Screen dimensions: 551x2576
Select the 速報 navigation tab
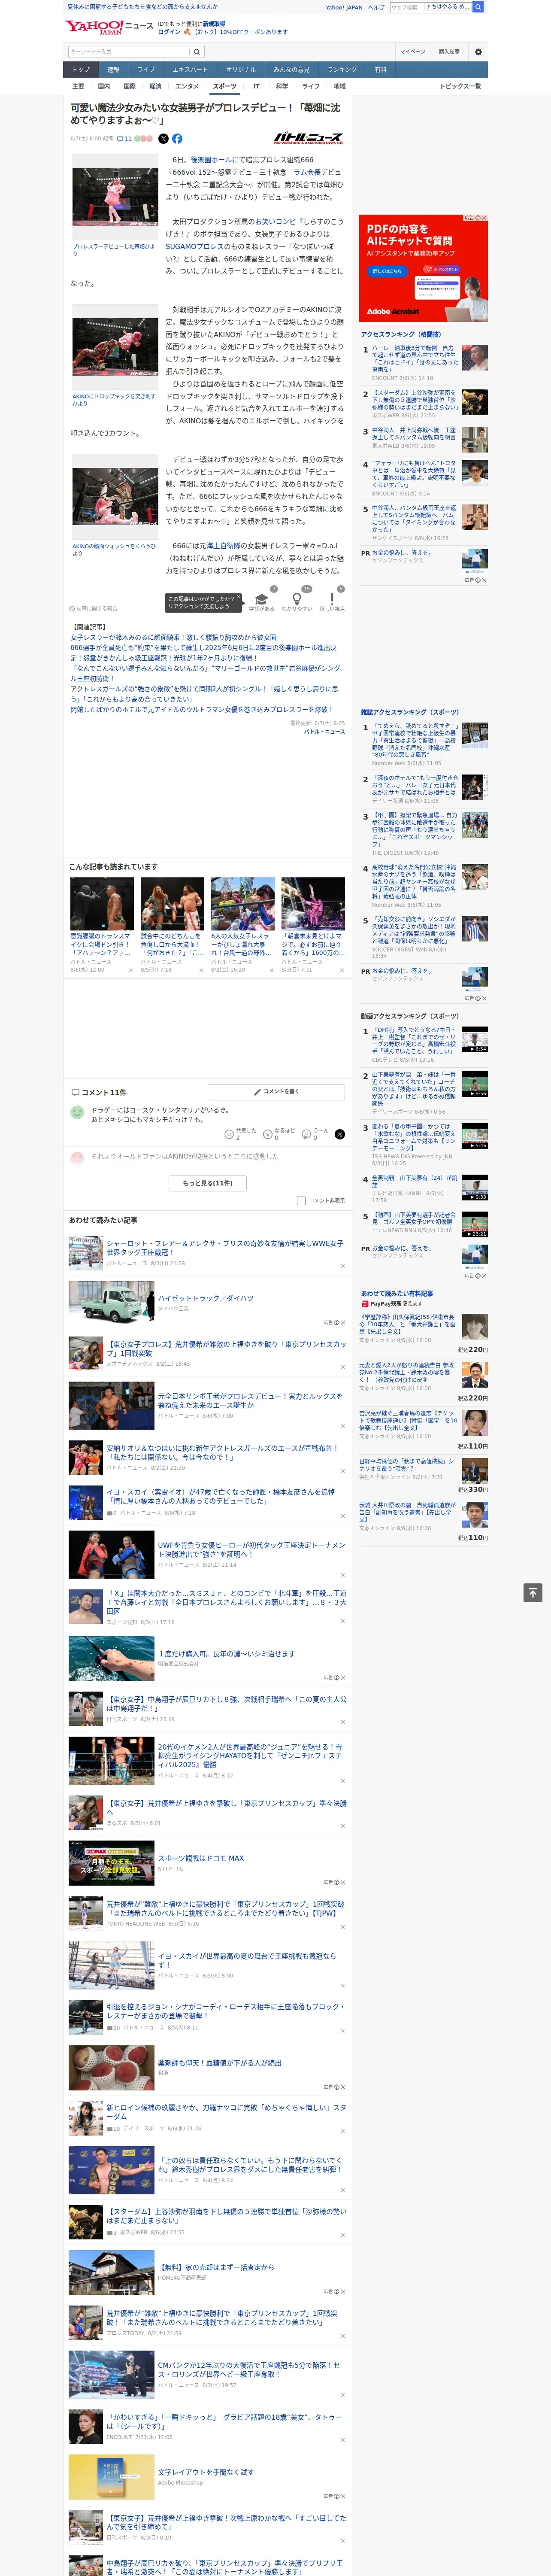pyautogui.click(x=113, y=70)
